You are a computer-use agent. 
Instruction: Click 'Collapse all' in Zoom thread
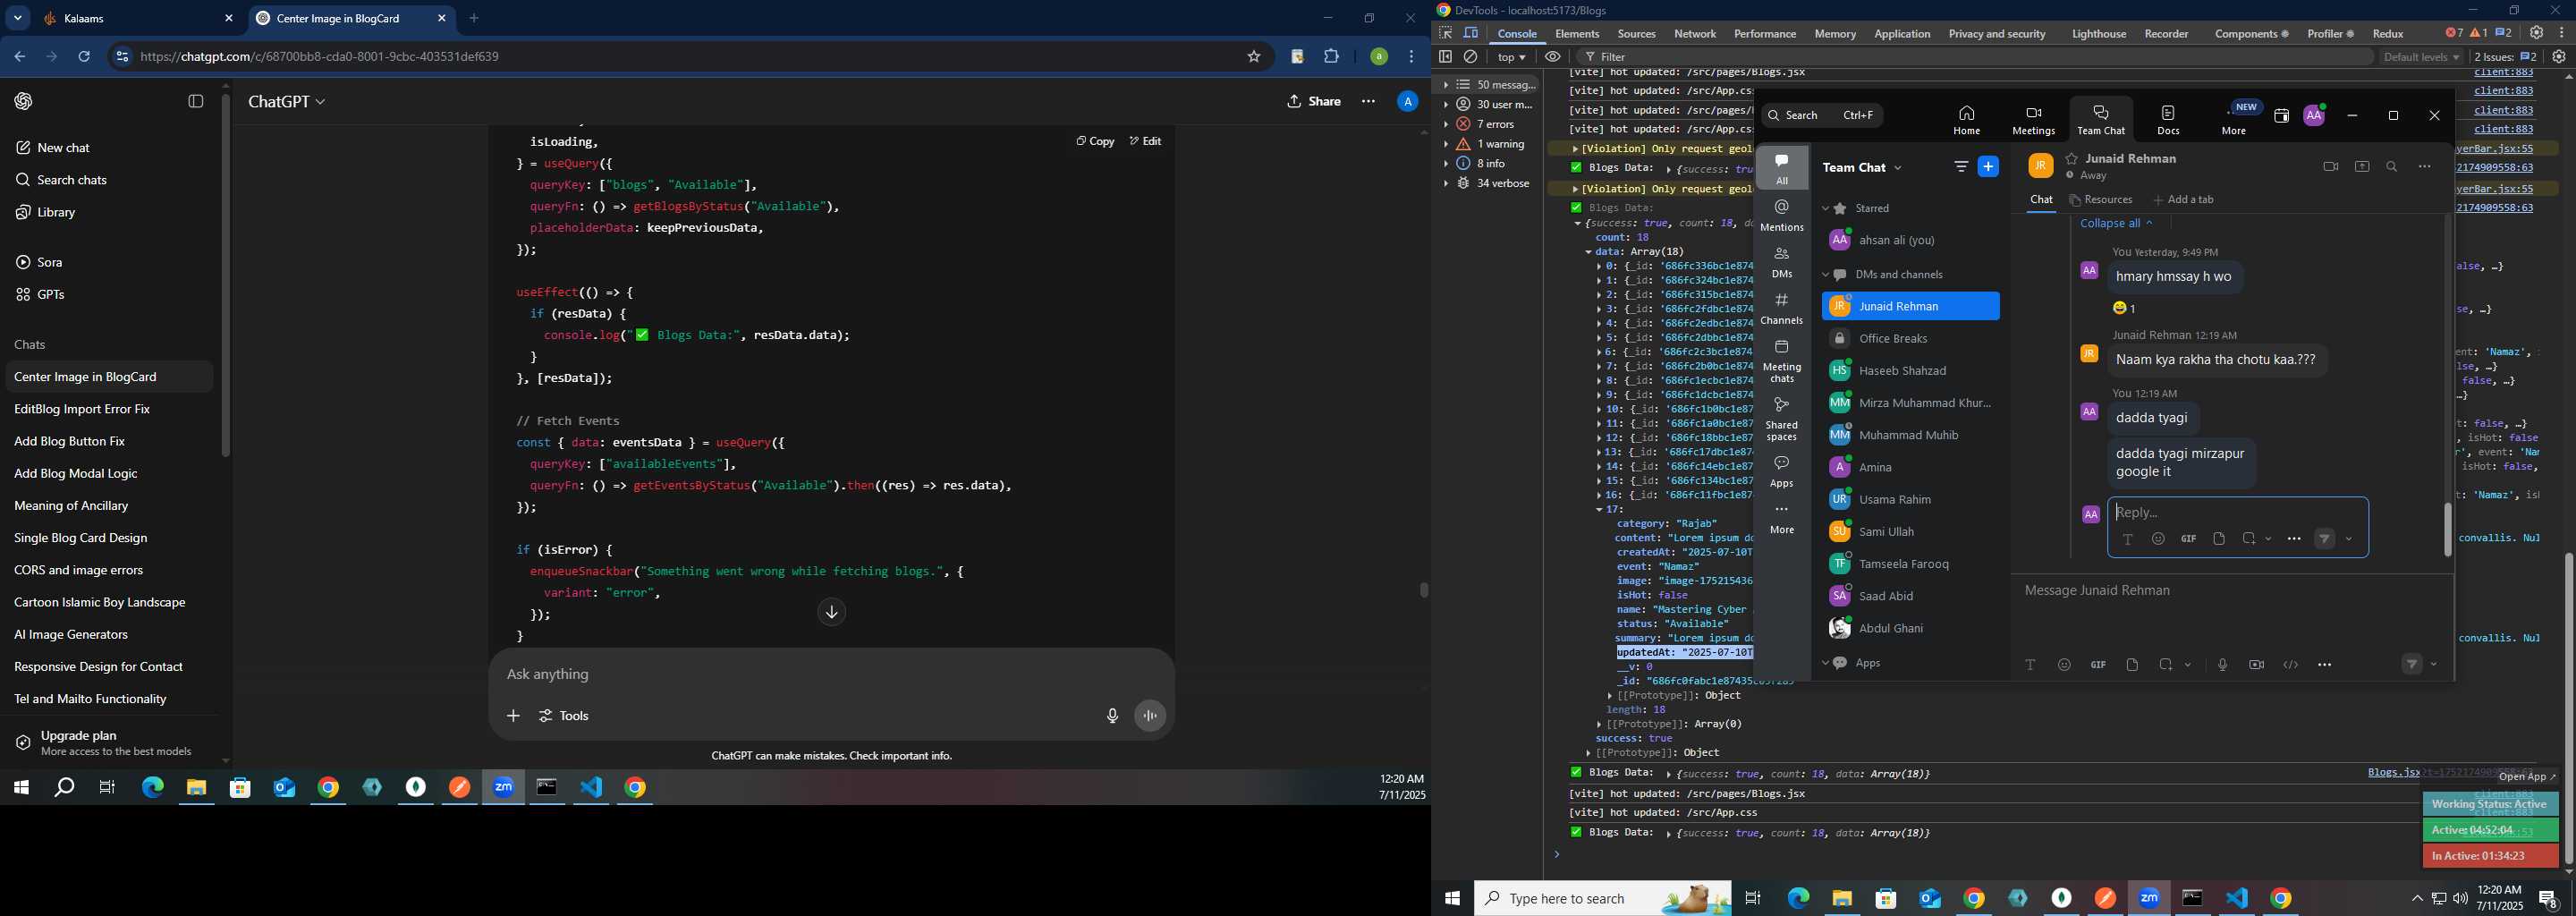point(2116,223)
